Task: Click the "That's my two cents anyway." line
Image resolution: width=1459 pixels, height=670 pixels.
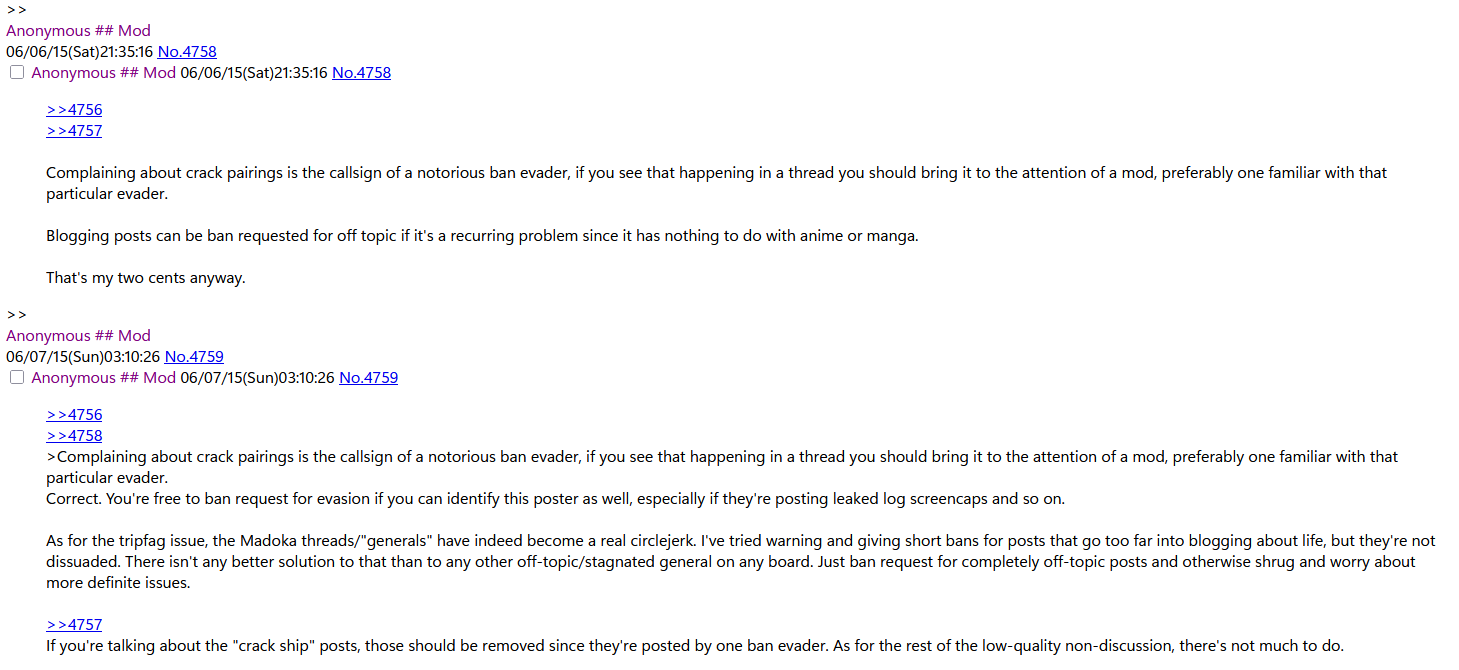Action: (x=146, y=278)
